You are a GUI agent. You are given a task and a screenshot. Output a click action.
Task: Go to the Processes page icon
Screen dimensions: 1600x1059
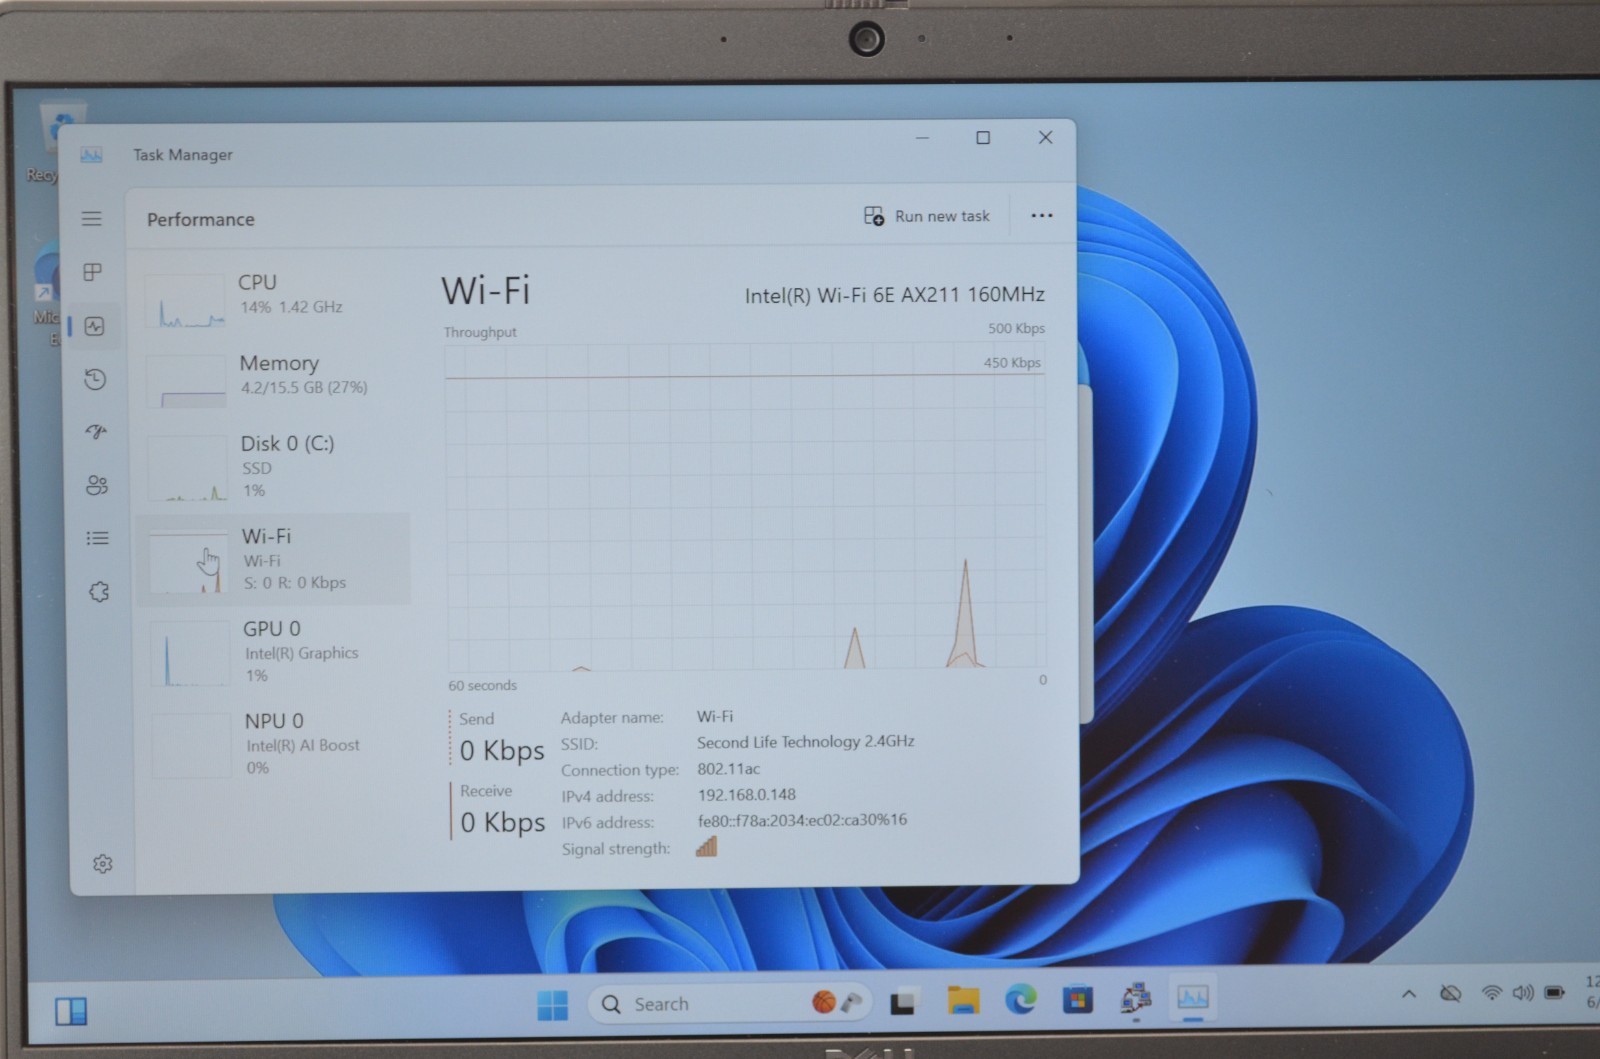point(93,272)
